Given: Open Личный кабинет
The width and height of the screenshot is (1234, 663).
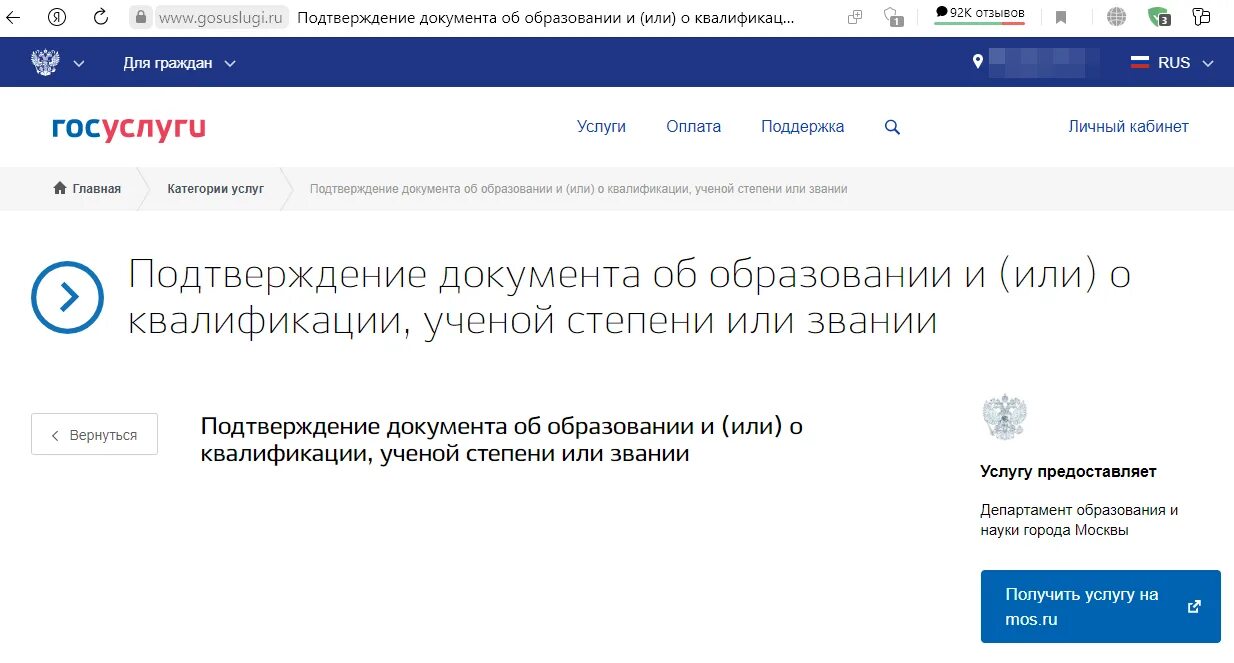Looking at the screenshot, I should click(x=1128, y=127).
